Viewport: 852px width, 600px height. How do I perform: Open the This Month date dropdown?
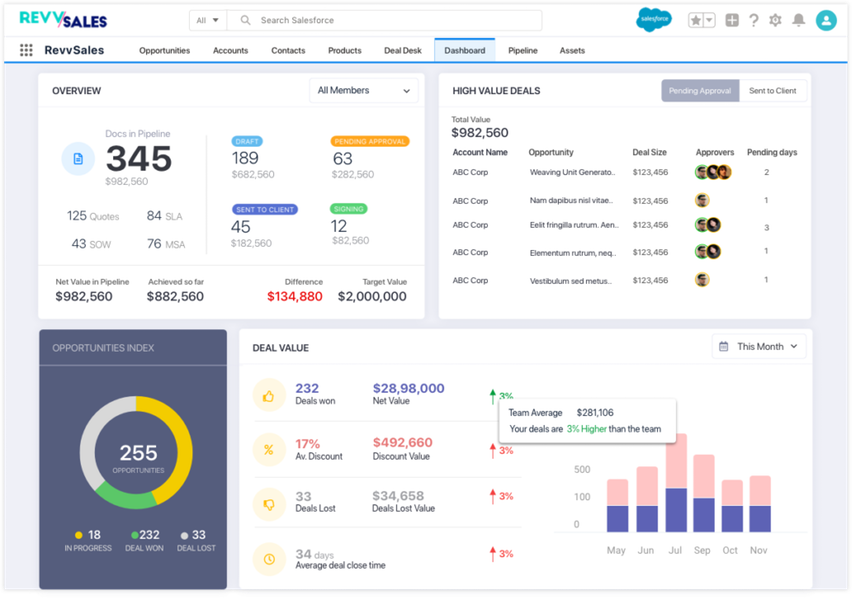click(759, 347)
